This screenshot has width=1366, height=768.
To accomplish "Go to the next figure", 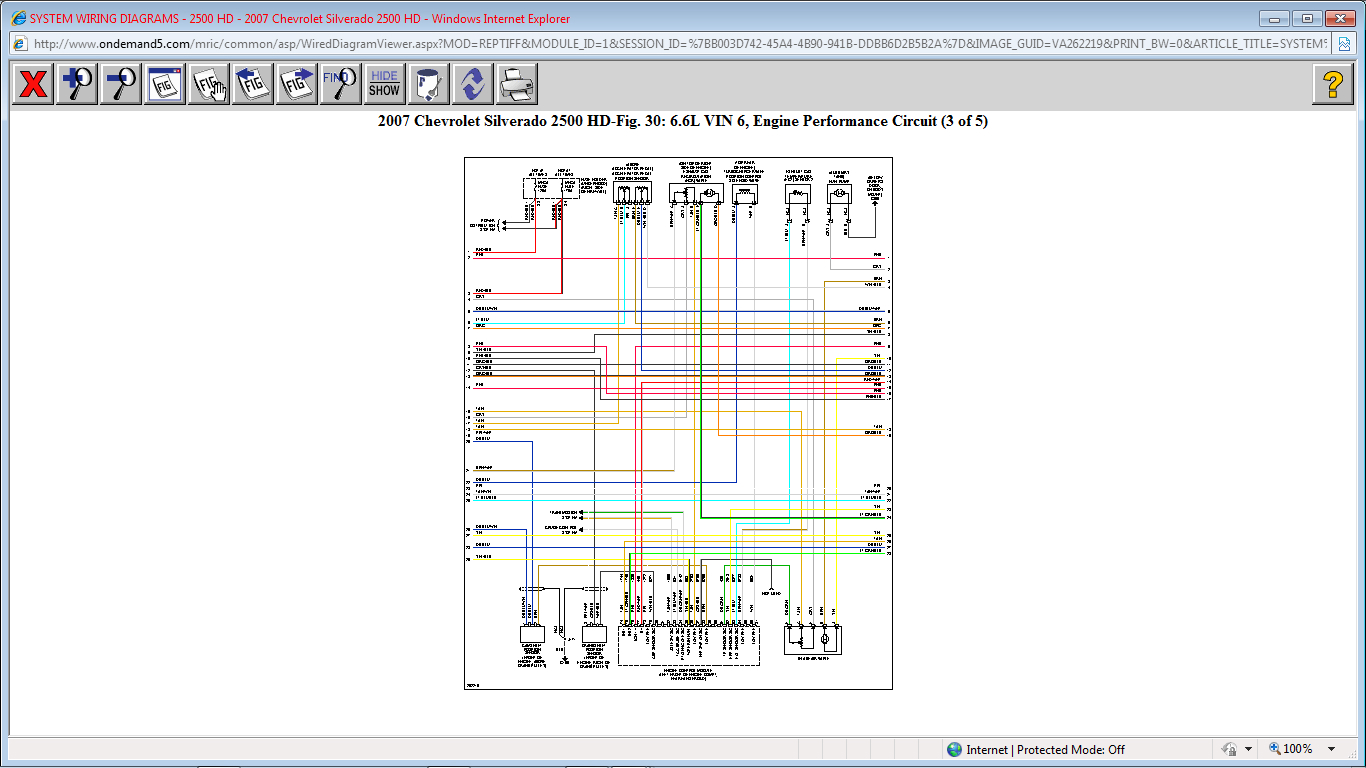I will pyautogui.click(x=297, y=84).
